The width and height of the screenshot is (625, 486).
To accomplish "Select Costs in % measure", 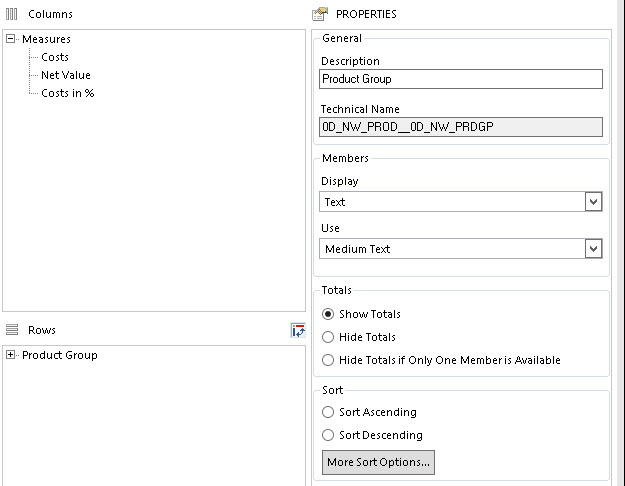I will 68,93.
